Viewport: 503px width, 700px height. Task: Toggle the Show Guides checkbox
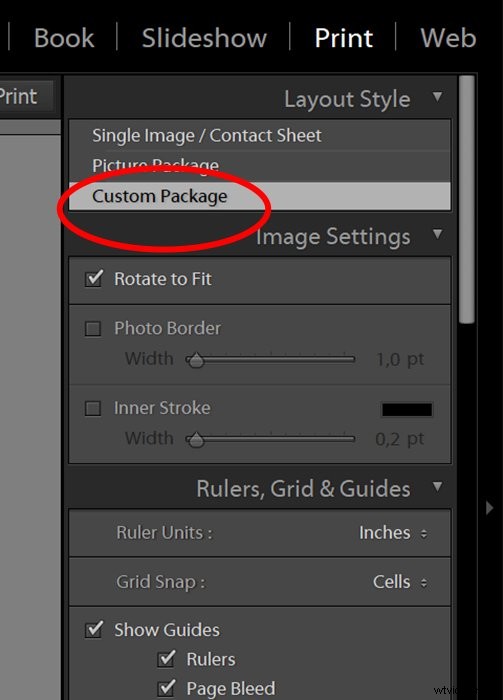tap(94, 629)
